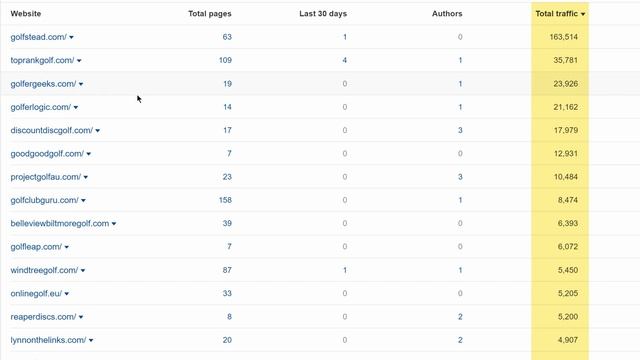Click authors value 2 for reaperdiscs.com
The height and width of the screenshot is (360, 640).
[x=460, y=316]
